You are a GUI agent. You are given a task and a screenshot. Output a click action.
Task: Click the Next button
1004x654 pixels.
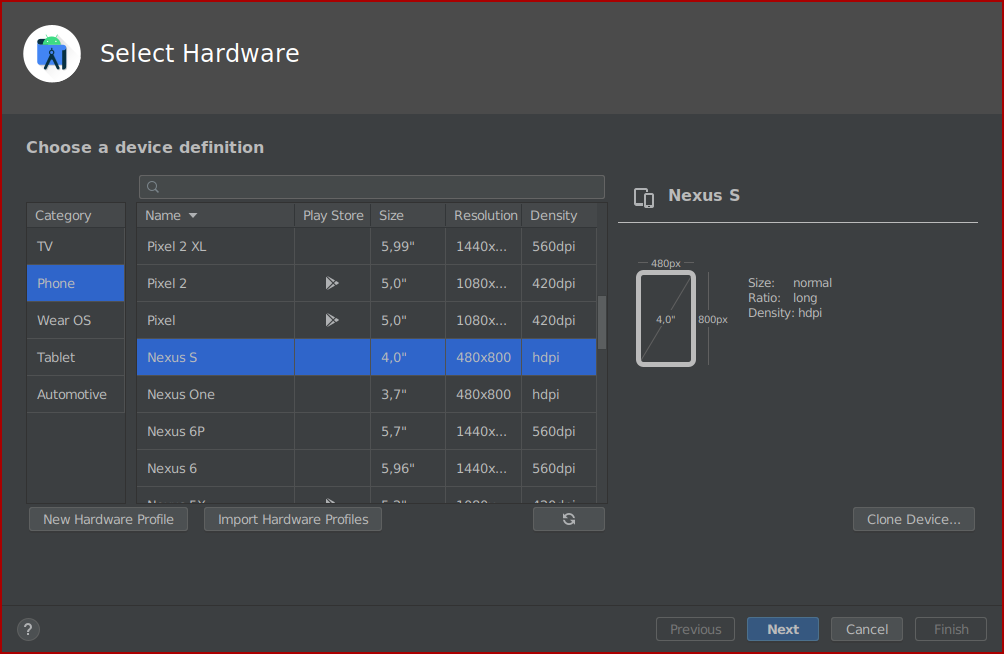pos(782,630)
